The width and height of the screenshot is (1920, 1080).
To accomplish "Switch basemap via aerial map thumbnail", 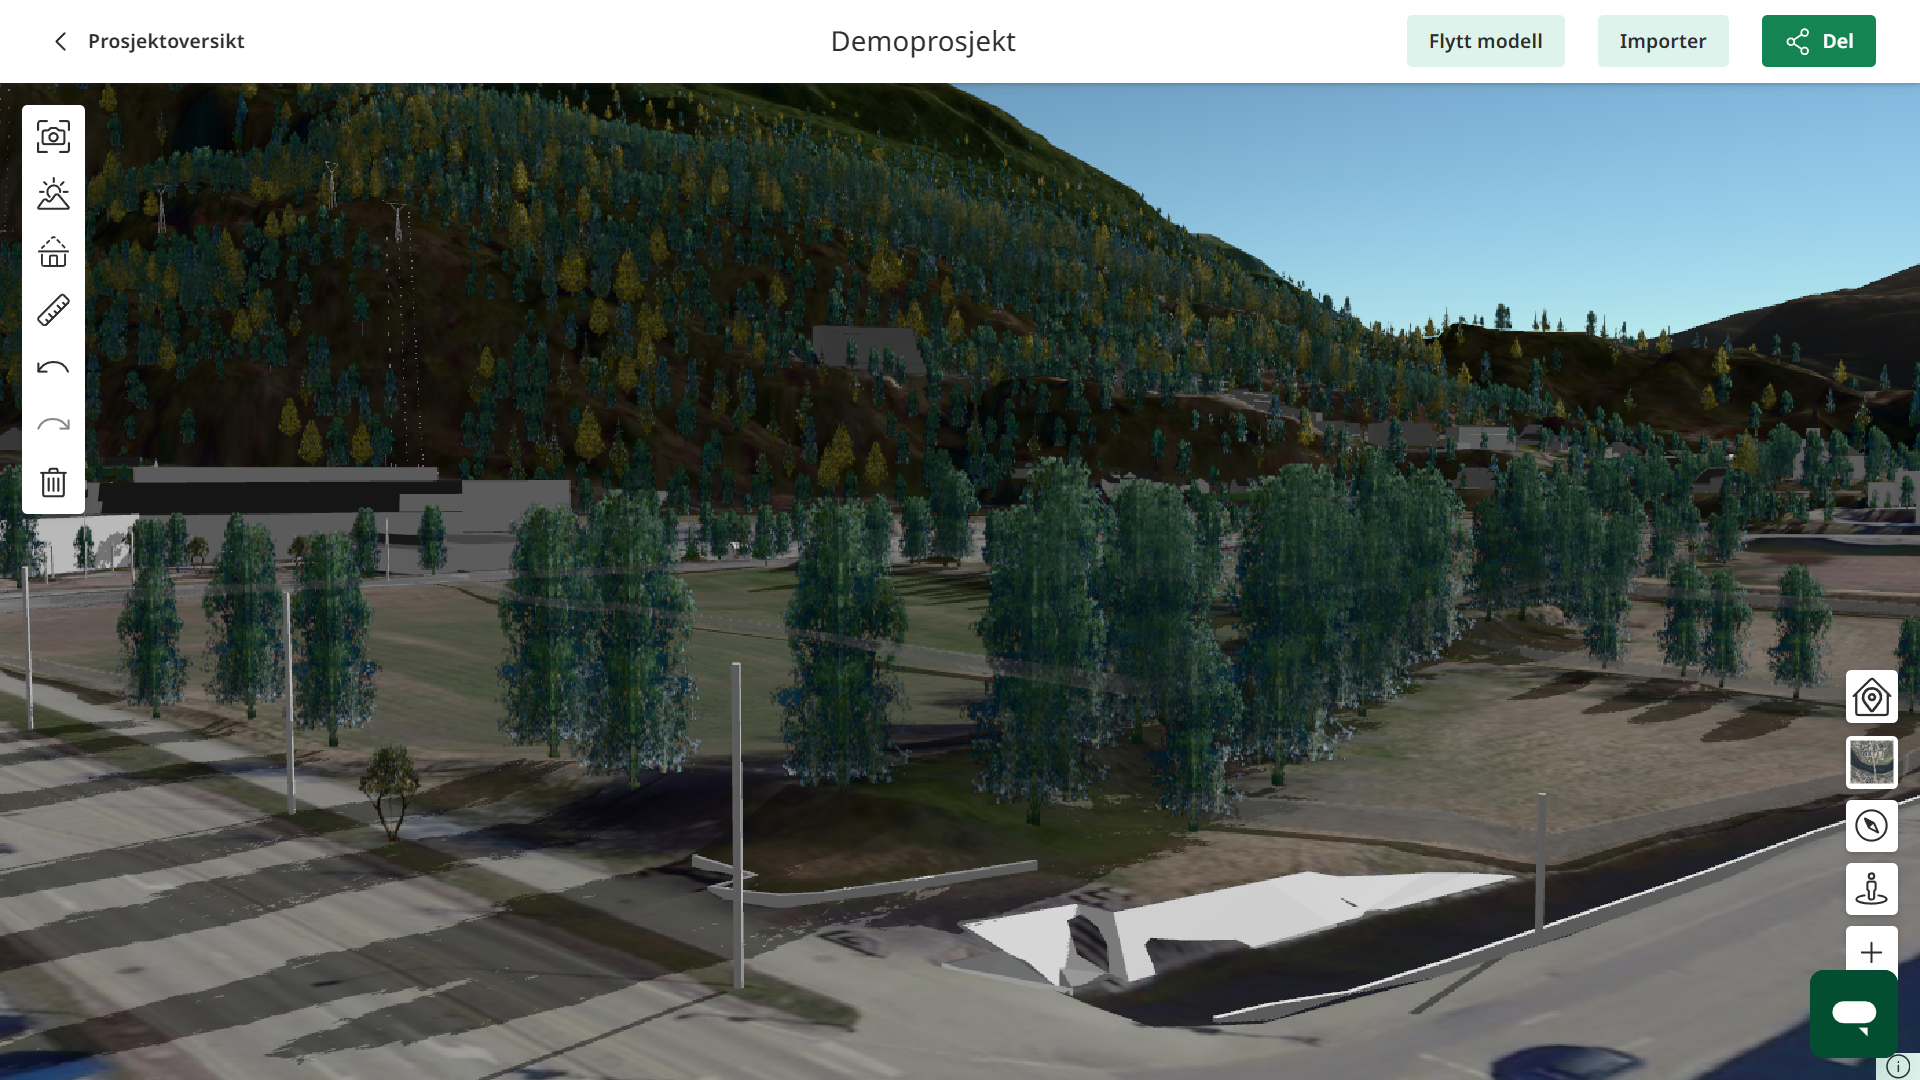I will pyautogui.click(x=1871, y=762).
